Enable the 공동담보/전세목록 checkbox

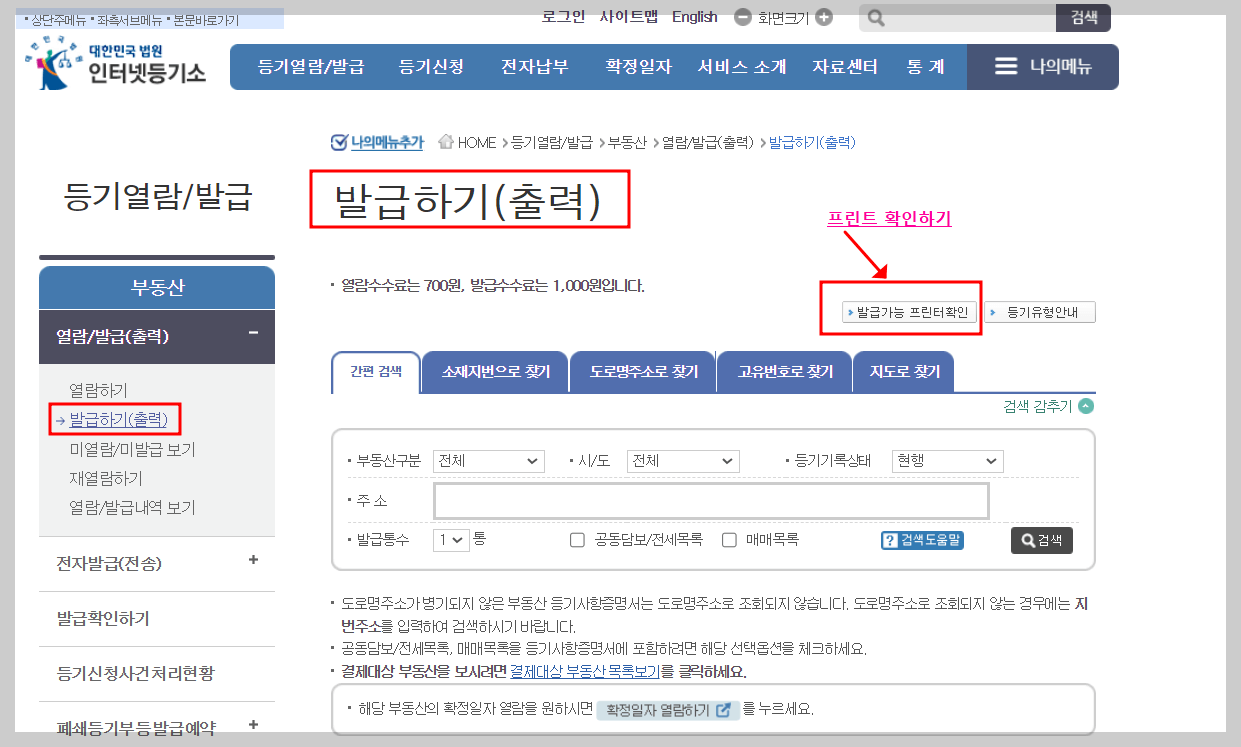click(577, 540)
